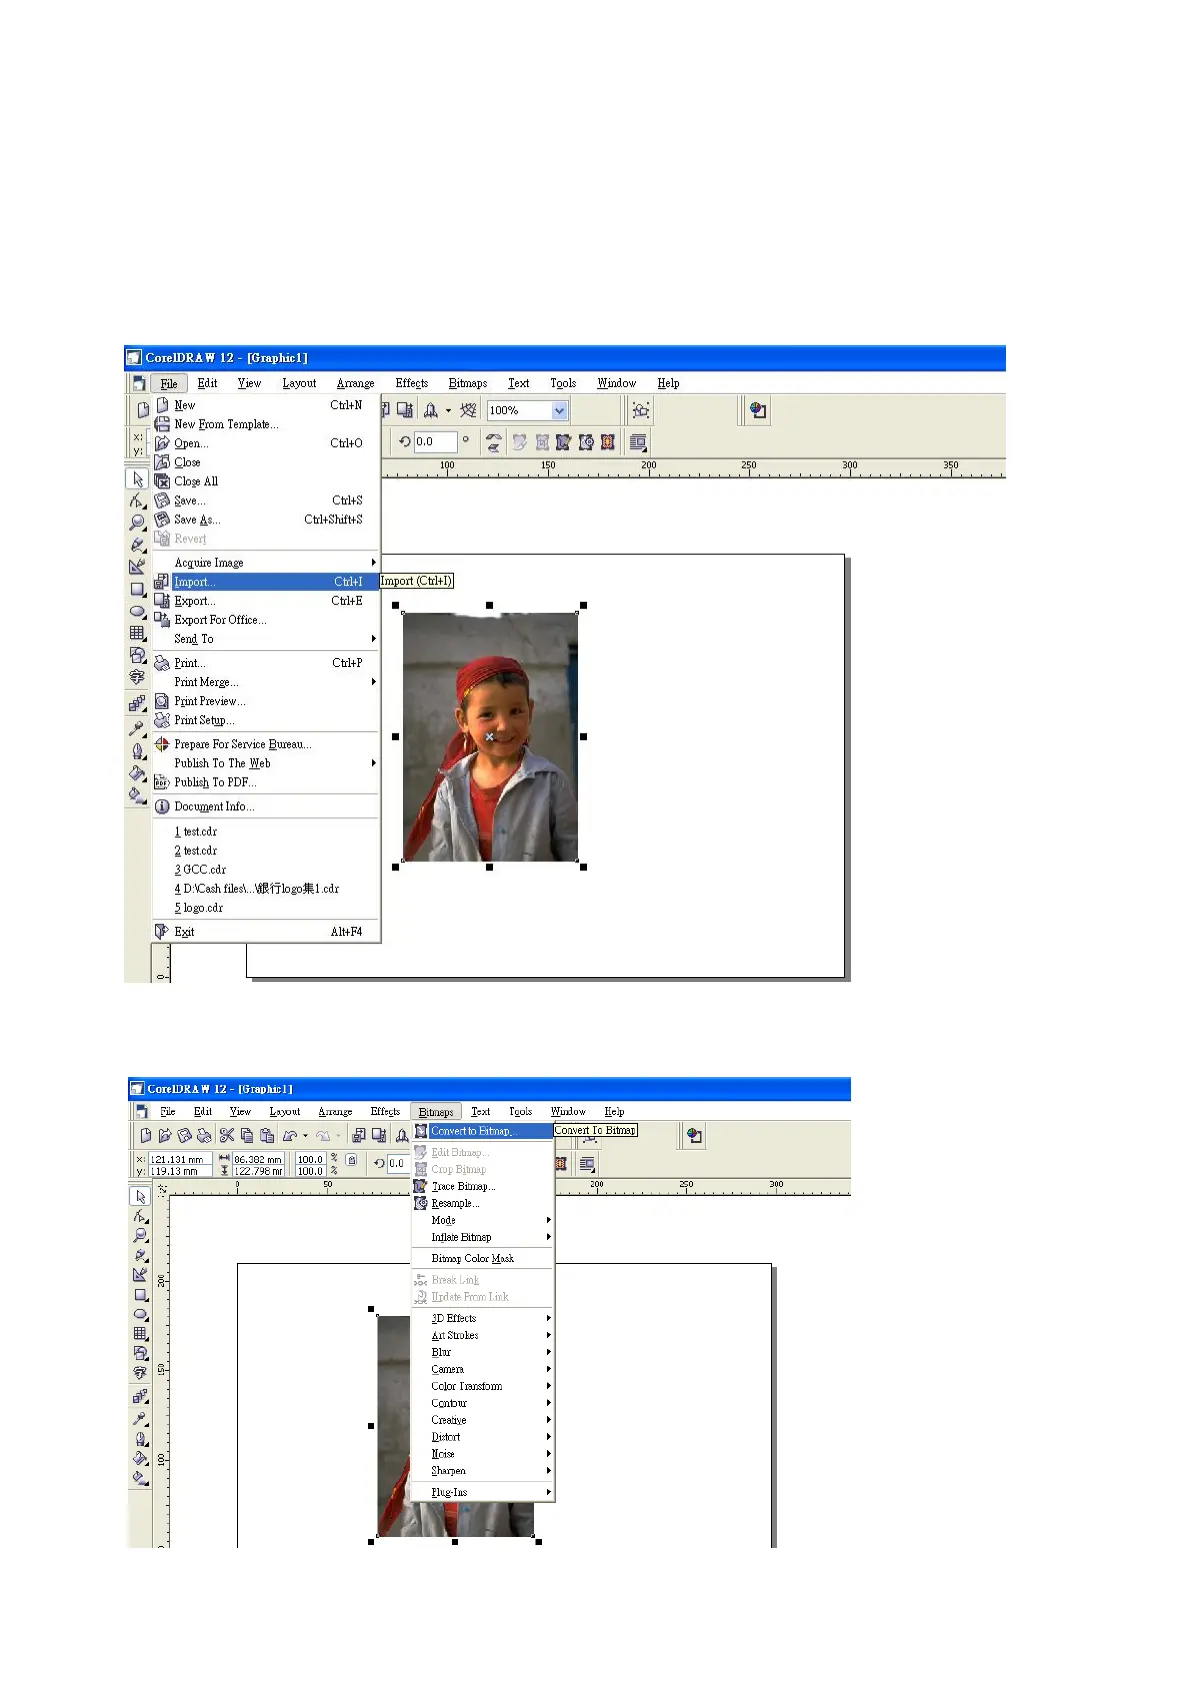Choose Document Info... in File menu
This screenshot has height=1684, width=1191.
pyautogui.click(x=265, y=807)
